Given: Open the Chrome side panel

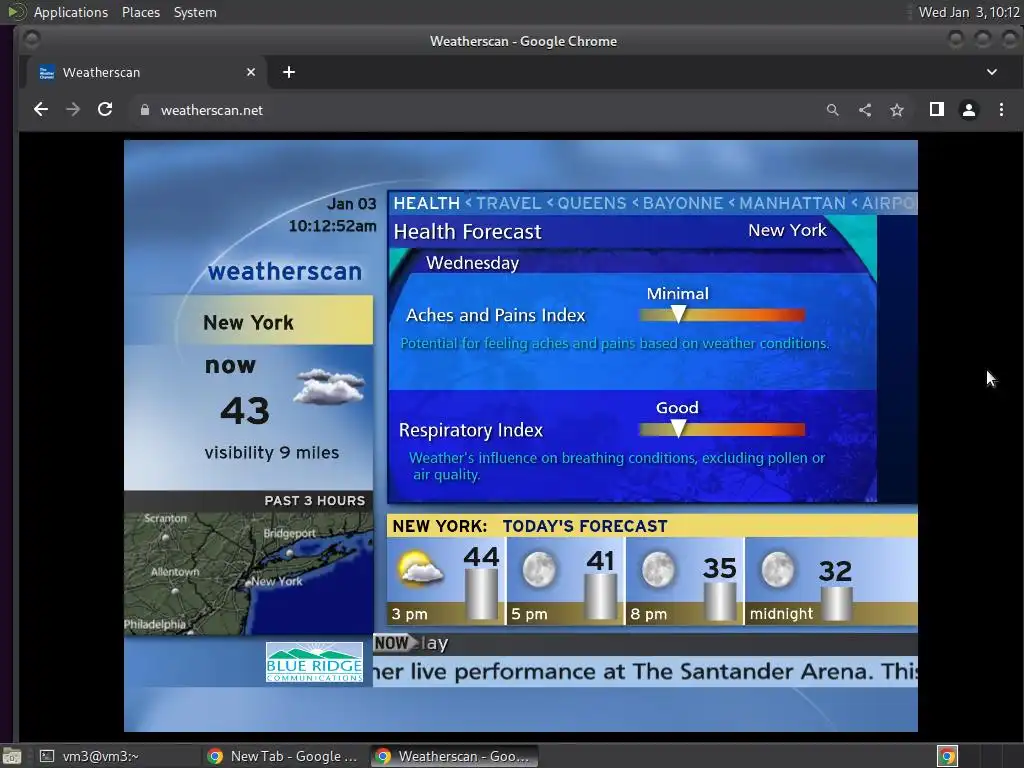Looking at the screenshot, I should coord(936,110).
